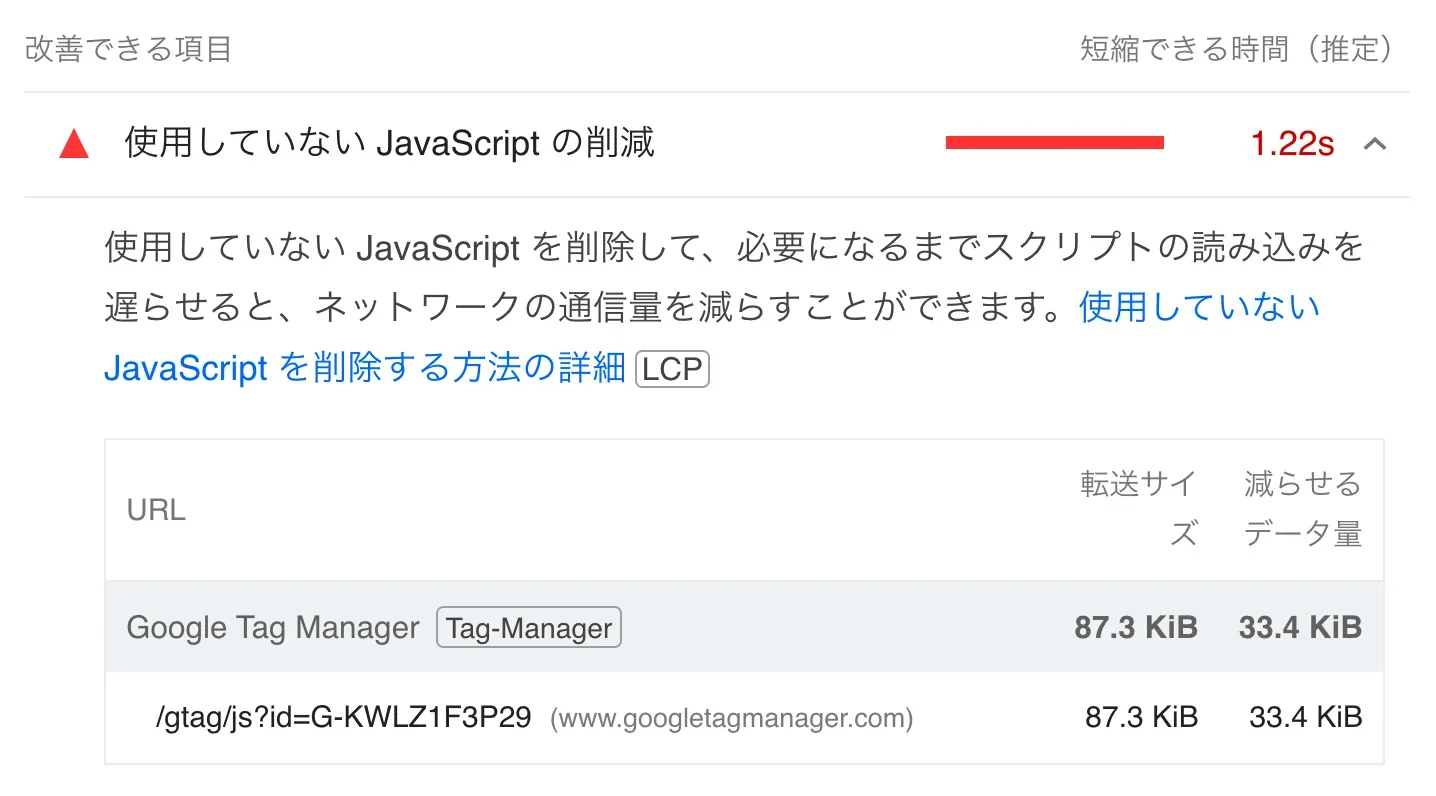Click the 短縮できる時間（推定） heading
The image size is (1436, 796).
(x=1237, y=49)
